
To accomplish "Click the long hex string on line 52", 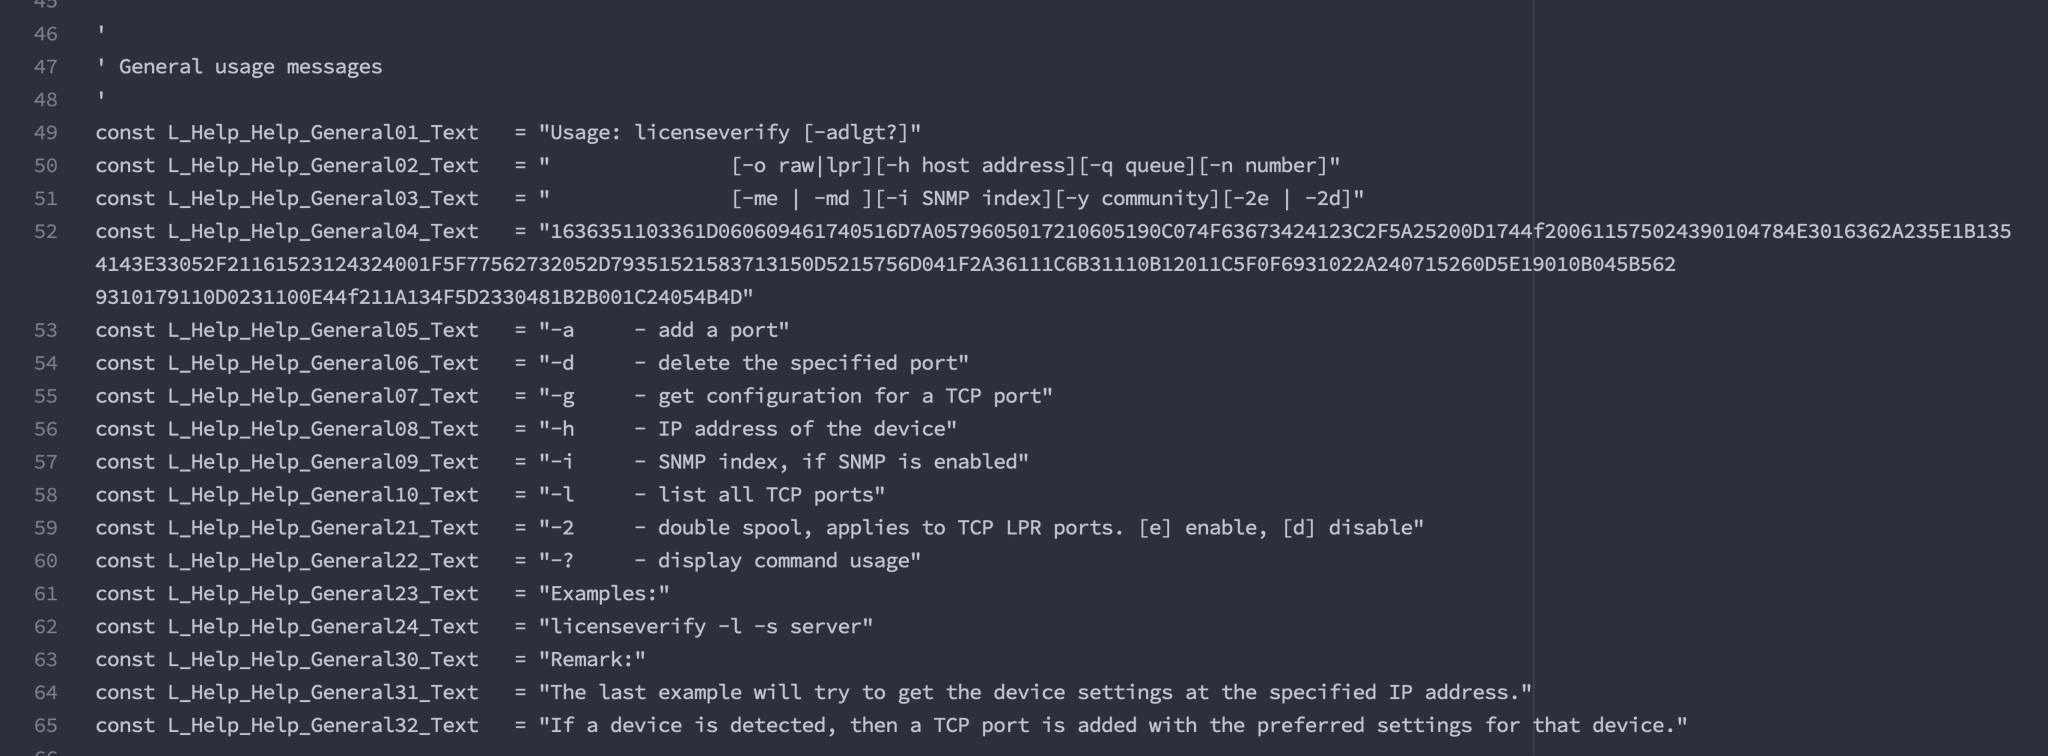I will coord(1053,264).
